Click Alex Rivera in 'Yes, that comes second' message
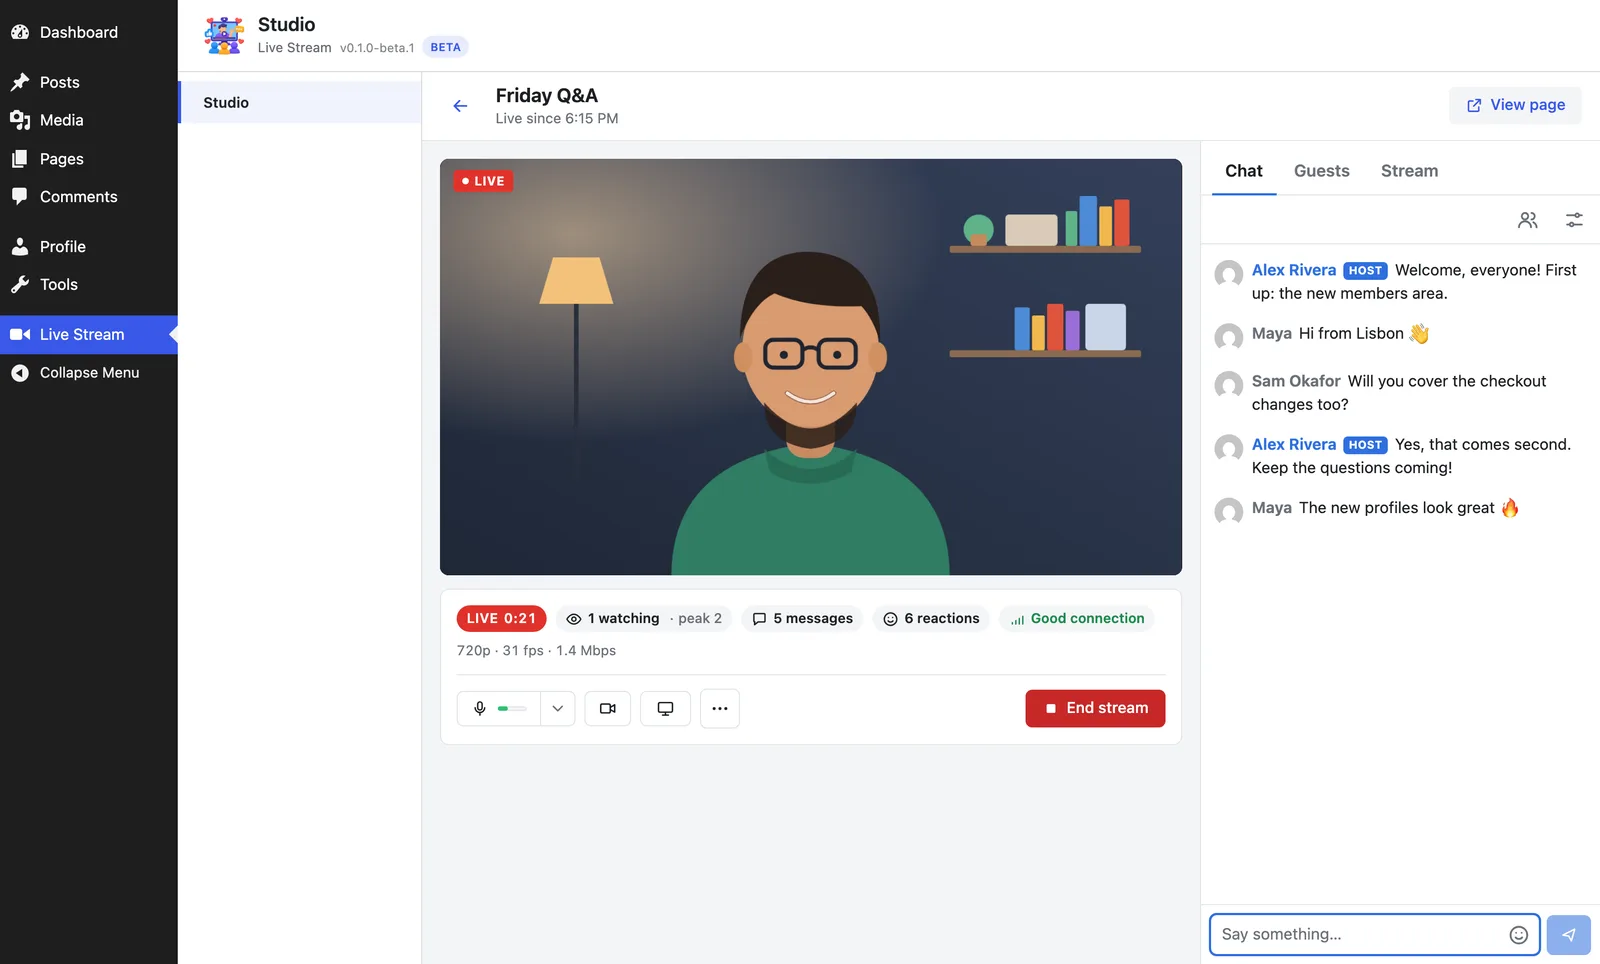 point(1294,445)
